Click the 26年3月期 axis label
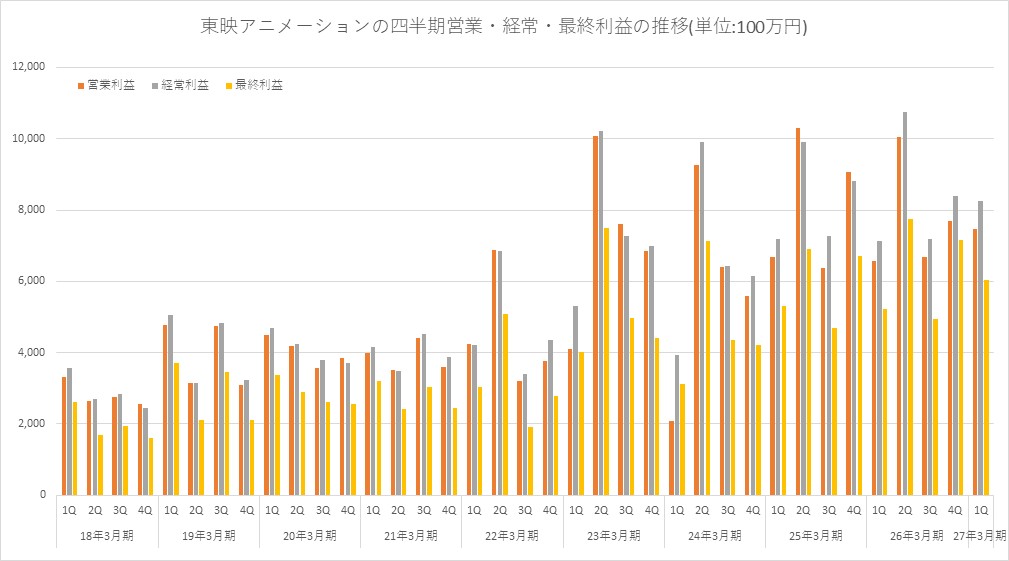The image size is (1009, 561). (x=916, y=535)
